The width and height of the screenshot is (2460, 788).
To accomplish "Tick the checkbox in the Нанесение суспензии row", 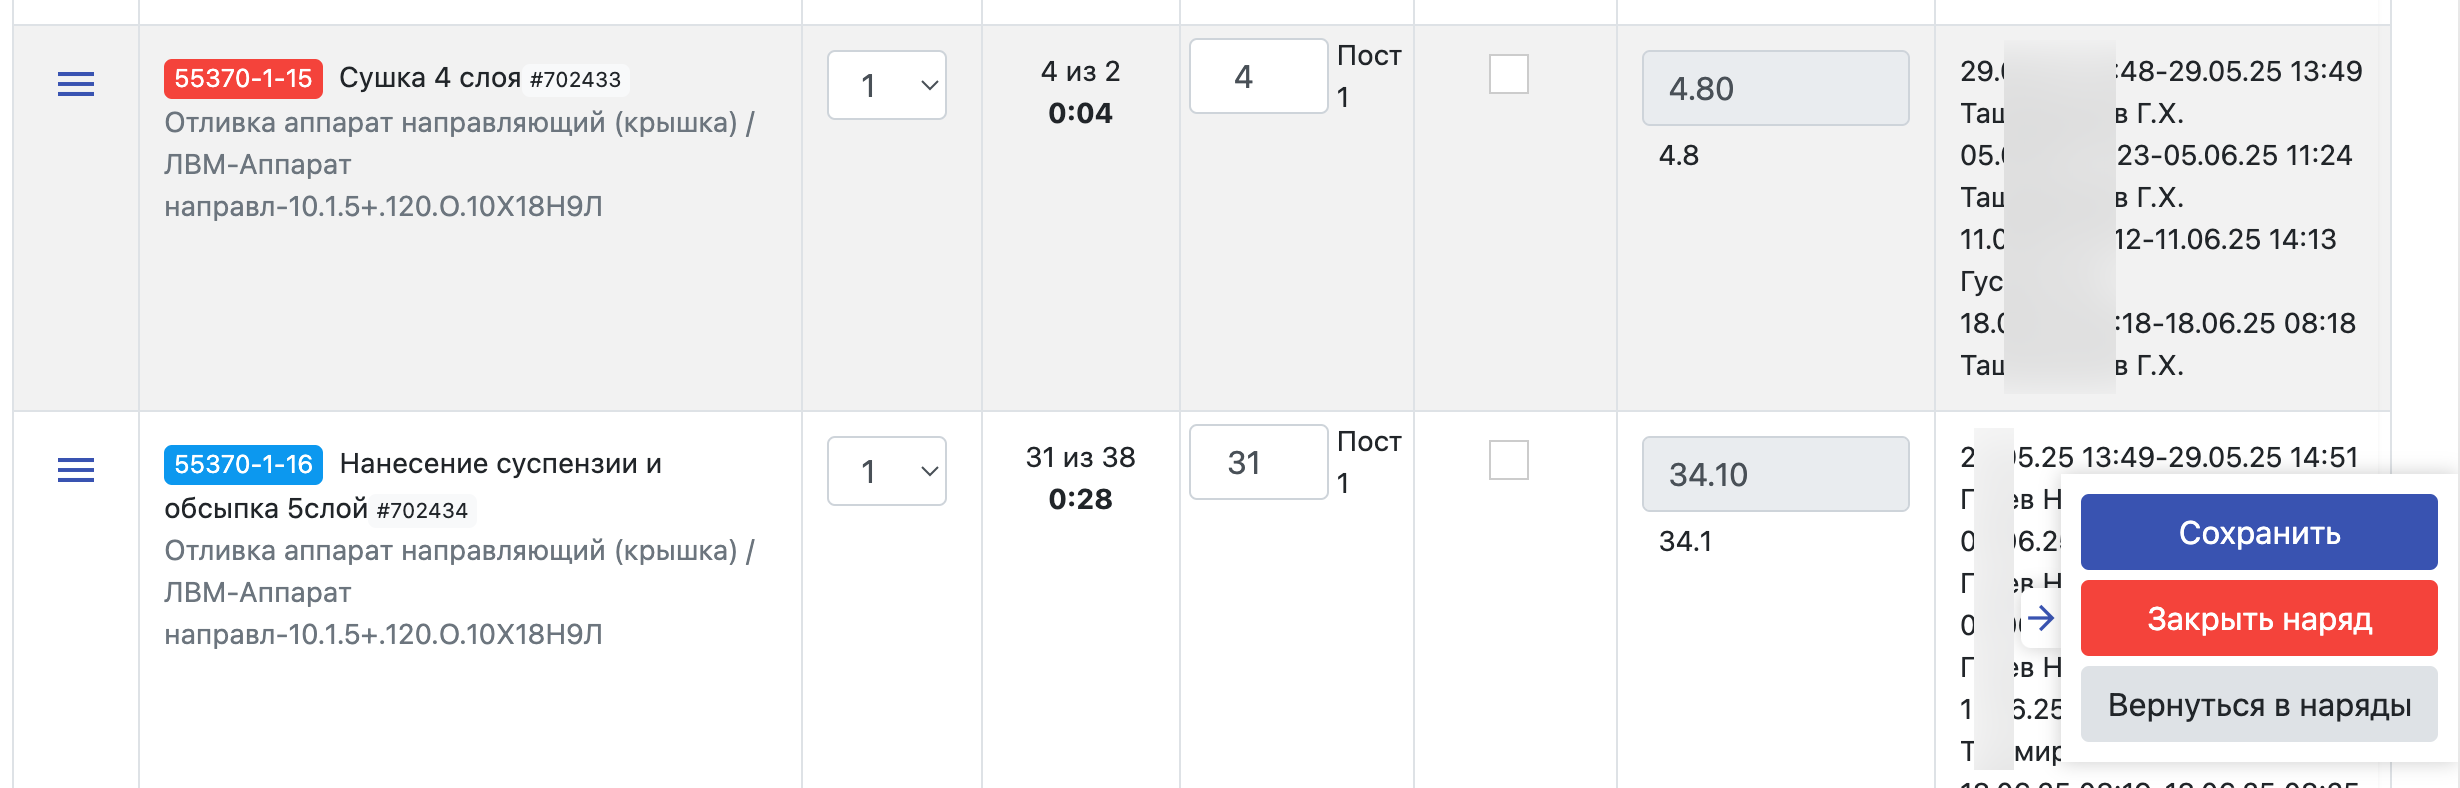I will pos(1509,460).
